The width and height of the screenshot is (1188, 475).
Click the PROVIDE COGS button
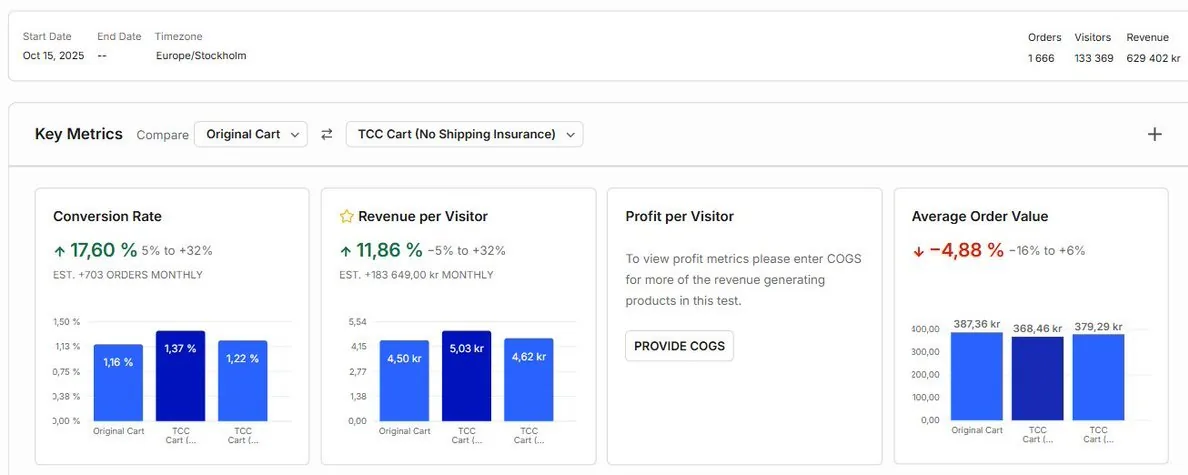click(x=680, y=346)
